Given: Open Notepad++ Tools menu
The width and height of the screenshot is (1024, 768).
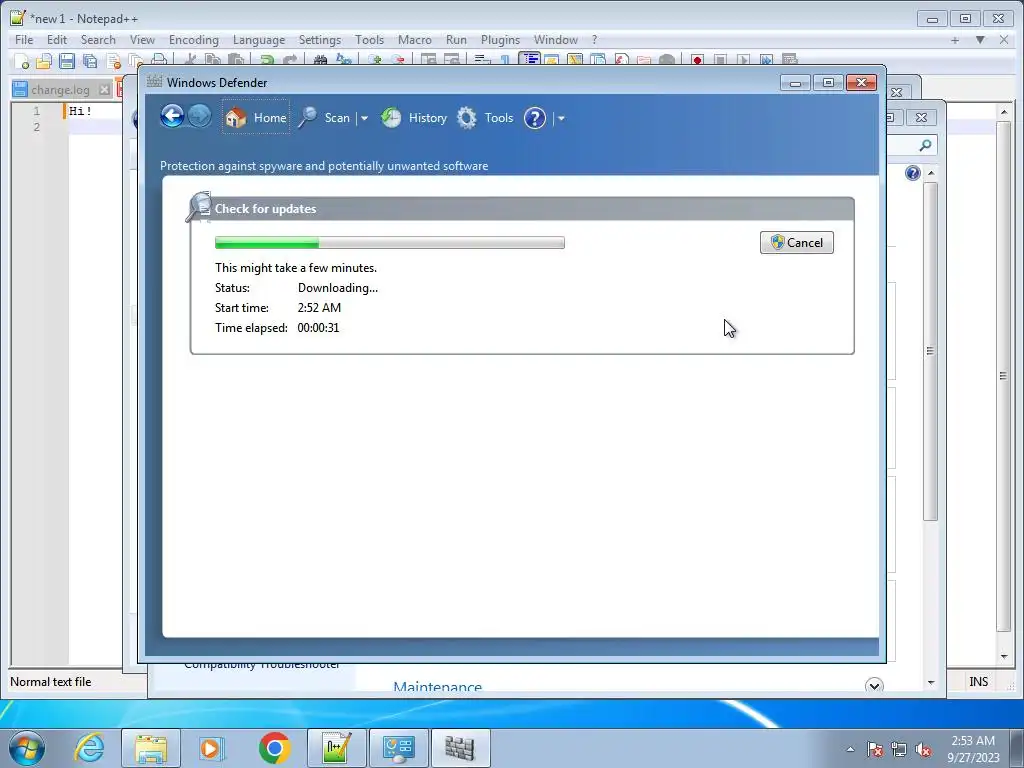Looking at the screenshot, I should click(x=369, y=40).
